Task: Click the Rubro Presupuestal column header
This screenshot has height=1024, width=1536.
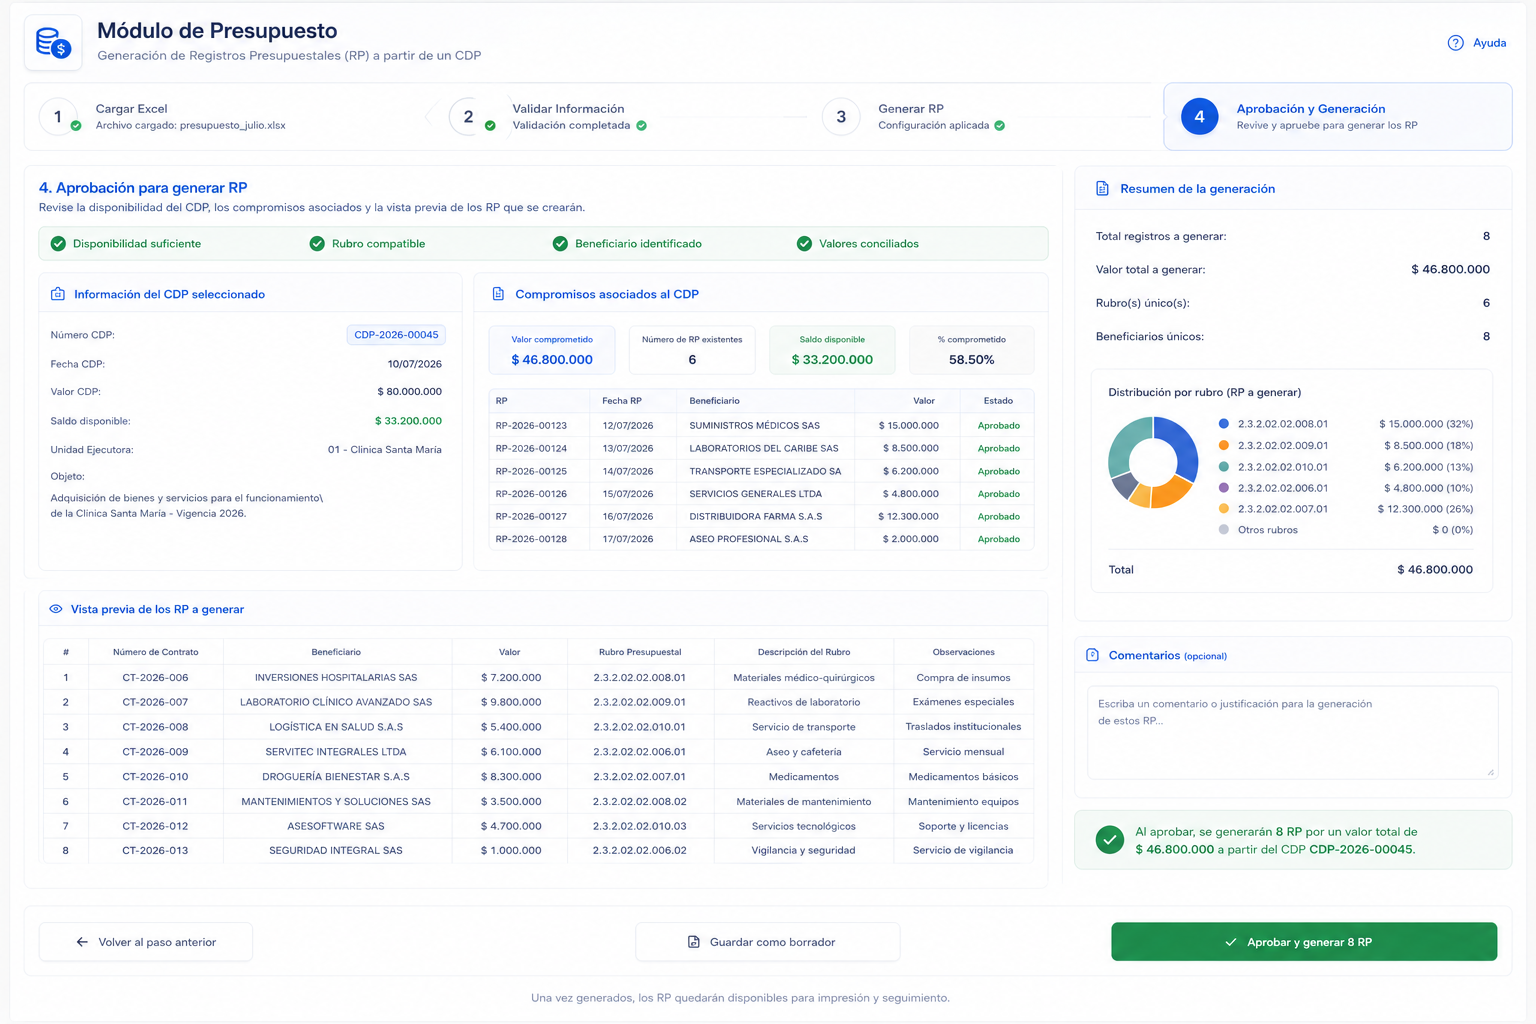Action: tap(640, 652)
